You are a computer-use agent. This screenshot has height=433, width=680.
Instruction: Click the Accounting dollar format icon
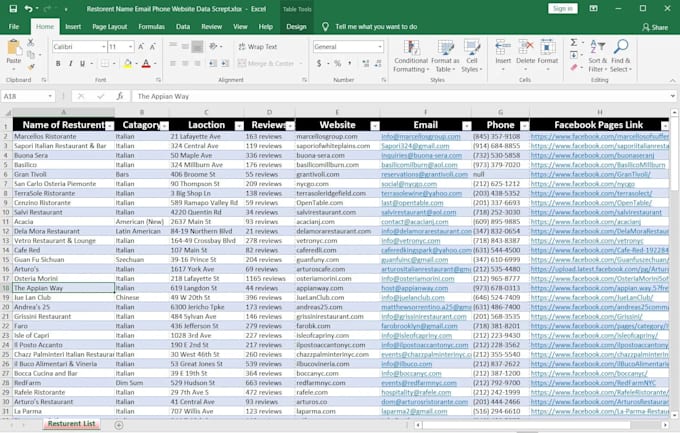point(319,63)
